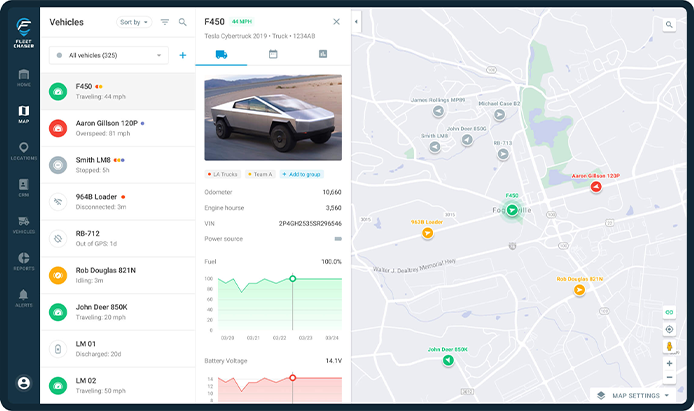Zoom in on the map
This screenshot has height=411, width=694.
tap(669, 363)
